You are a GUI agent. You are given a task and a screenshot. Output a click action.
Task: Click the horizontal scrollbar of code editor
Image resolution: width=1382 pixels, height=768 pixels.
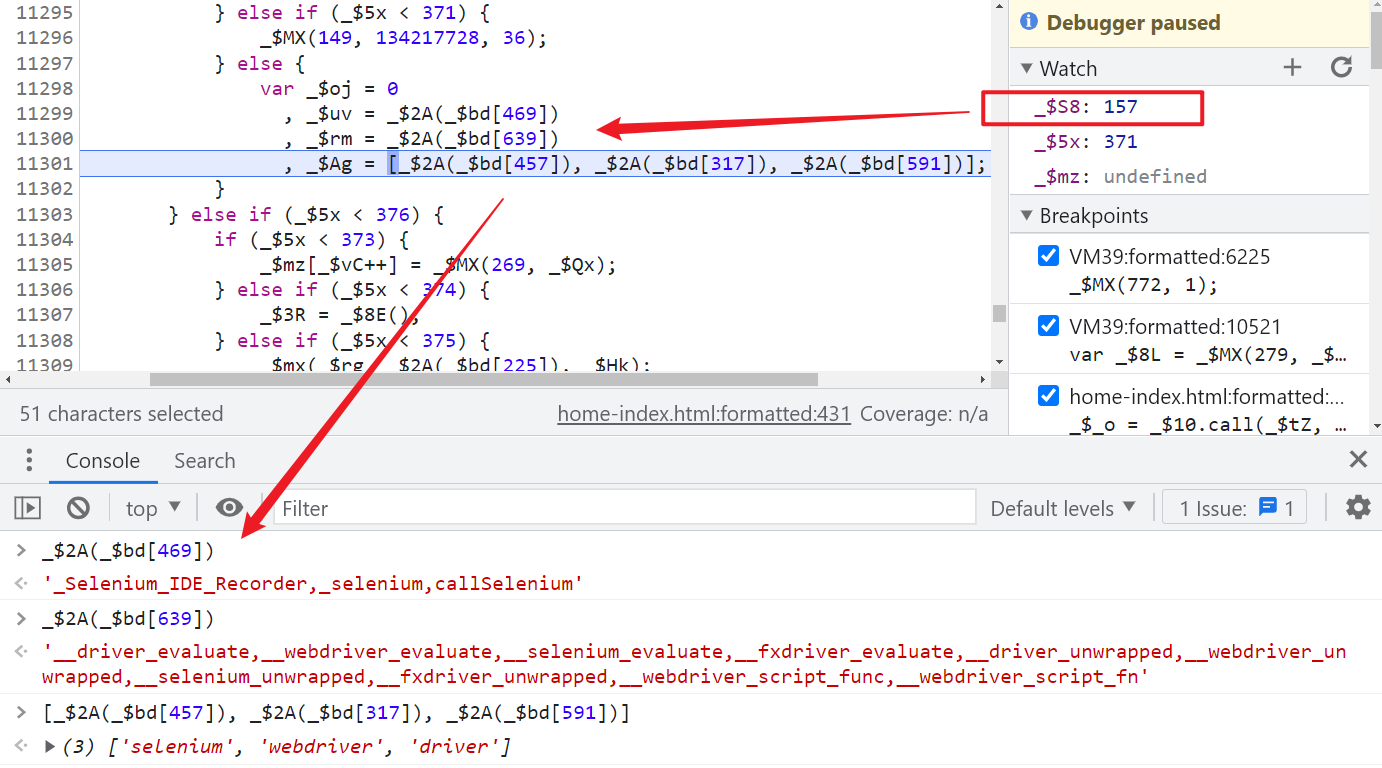click(x=484, y=380)
